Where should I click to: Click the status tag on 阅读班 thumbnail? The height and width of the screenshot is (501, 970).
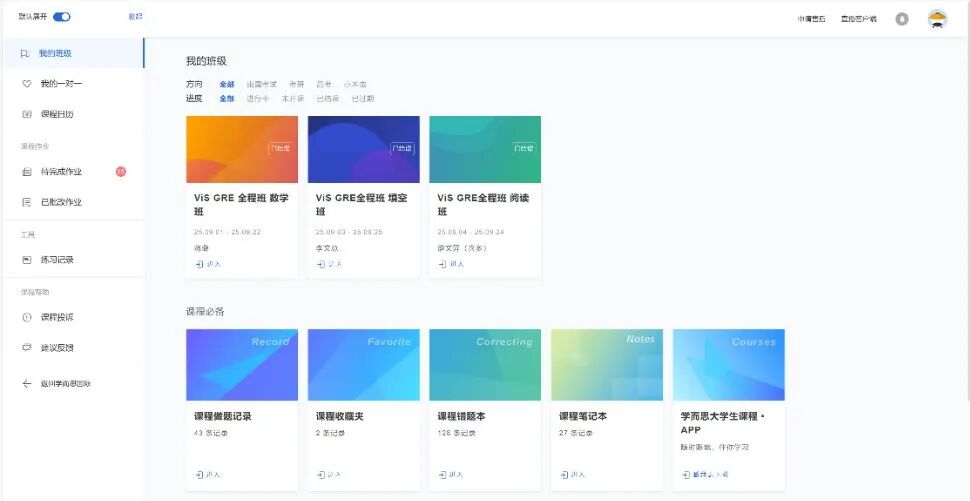click(x=523, y=148)
